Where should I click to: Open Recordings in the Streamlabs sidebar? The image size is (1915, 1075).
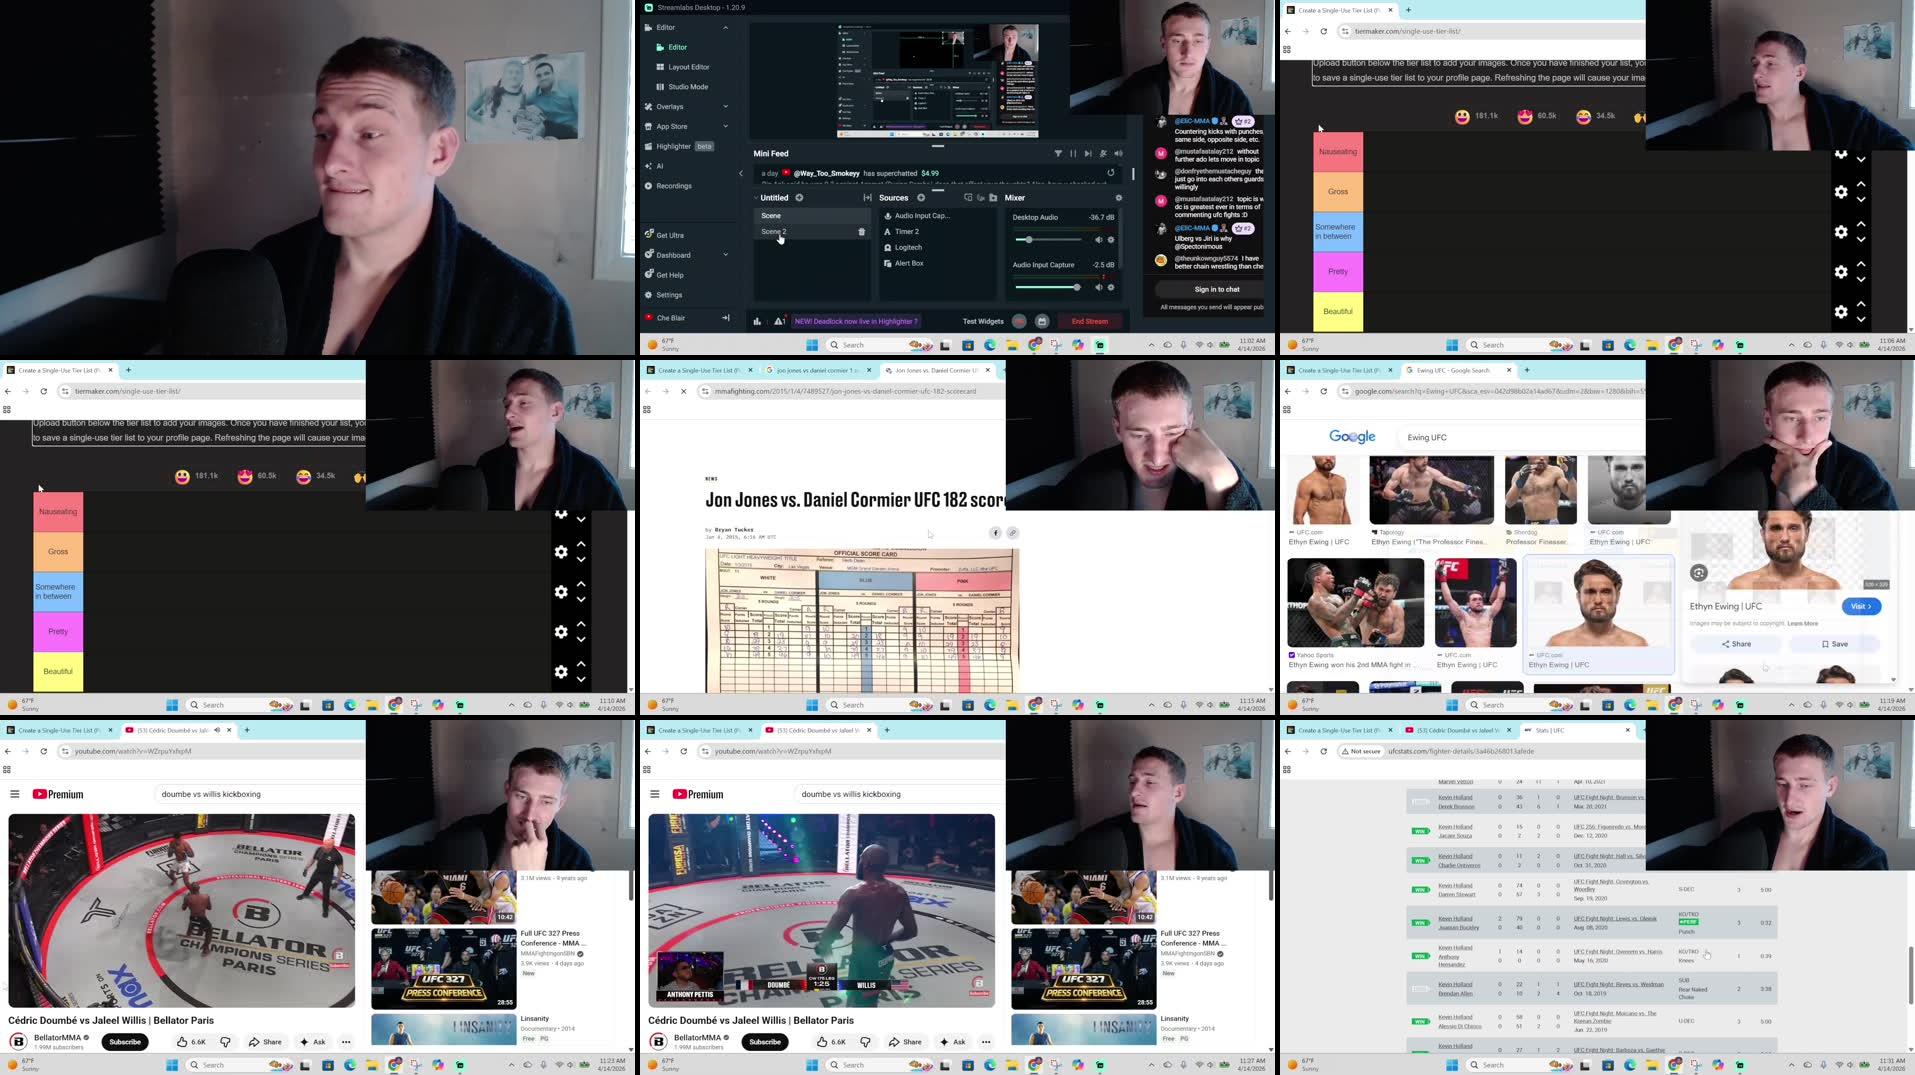click(675, 186)
